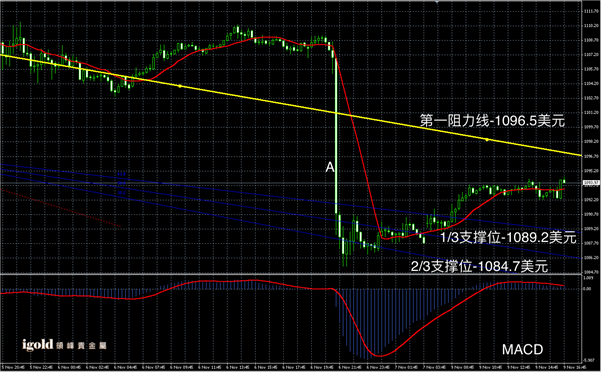
Task: Click the small triangle marker at chart top edge
Action: (x=437, y=2)
